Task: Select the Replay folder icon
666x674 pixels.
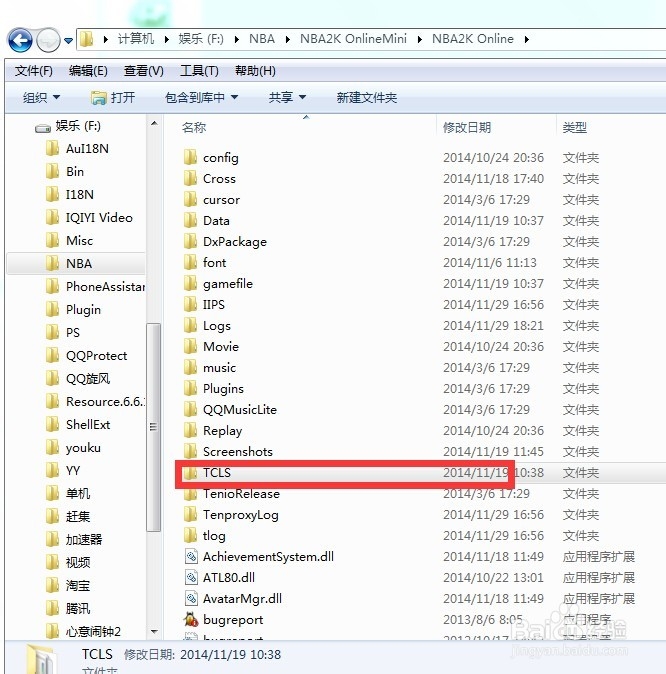Action: 190,431
